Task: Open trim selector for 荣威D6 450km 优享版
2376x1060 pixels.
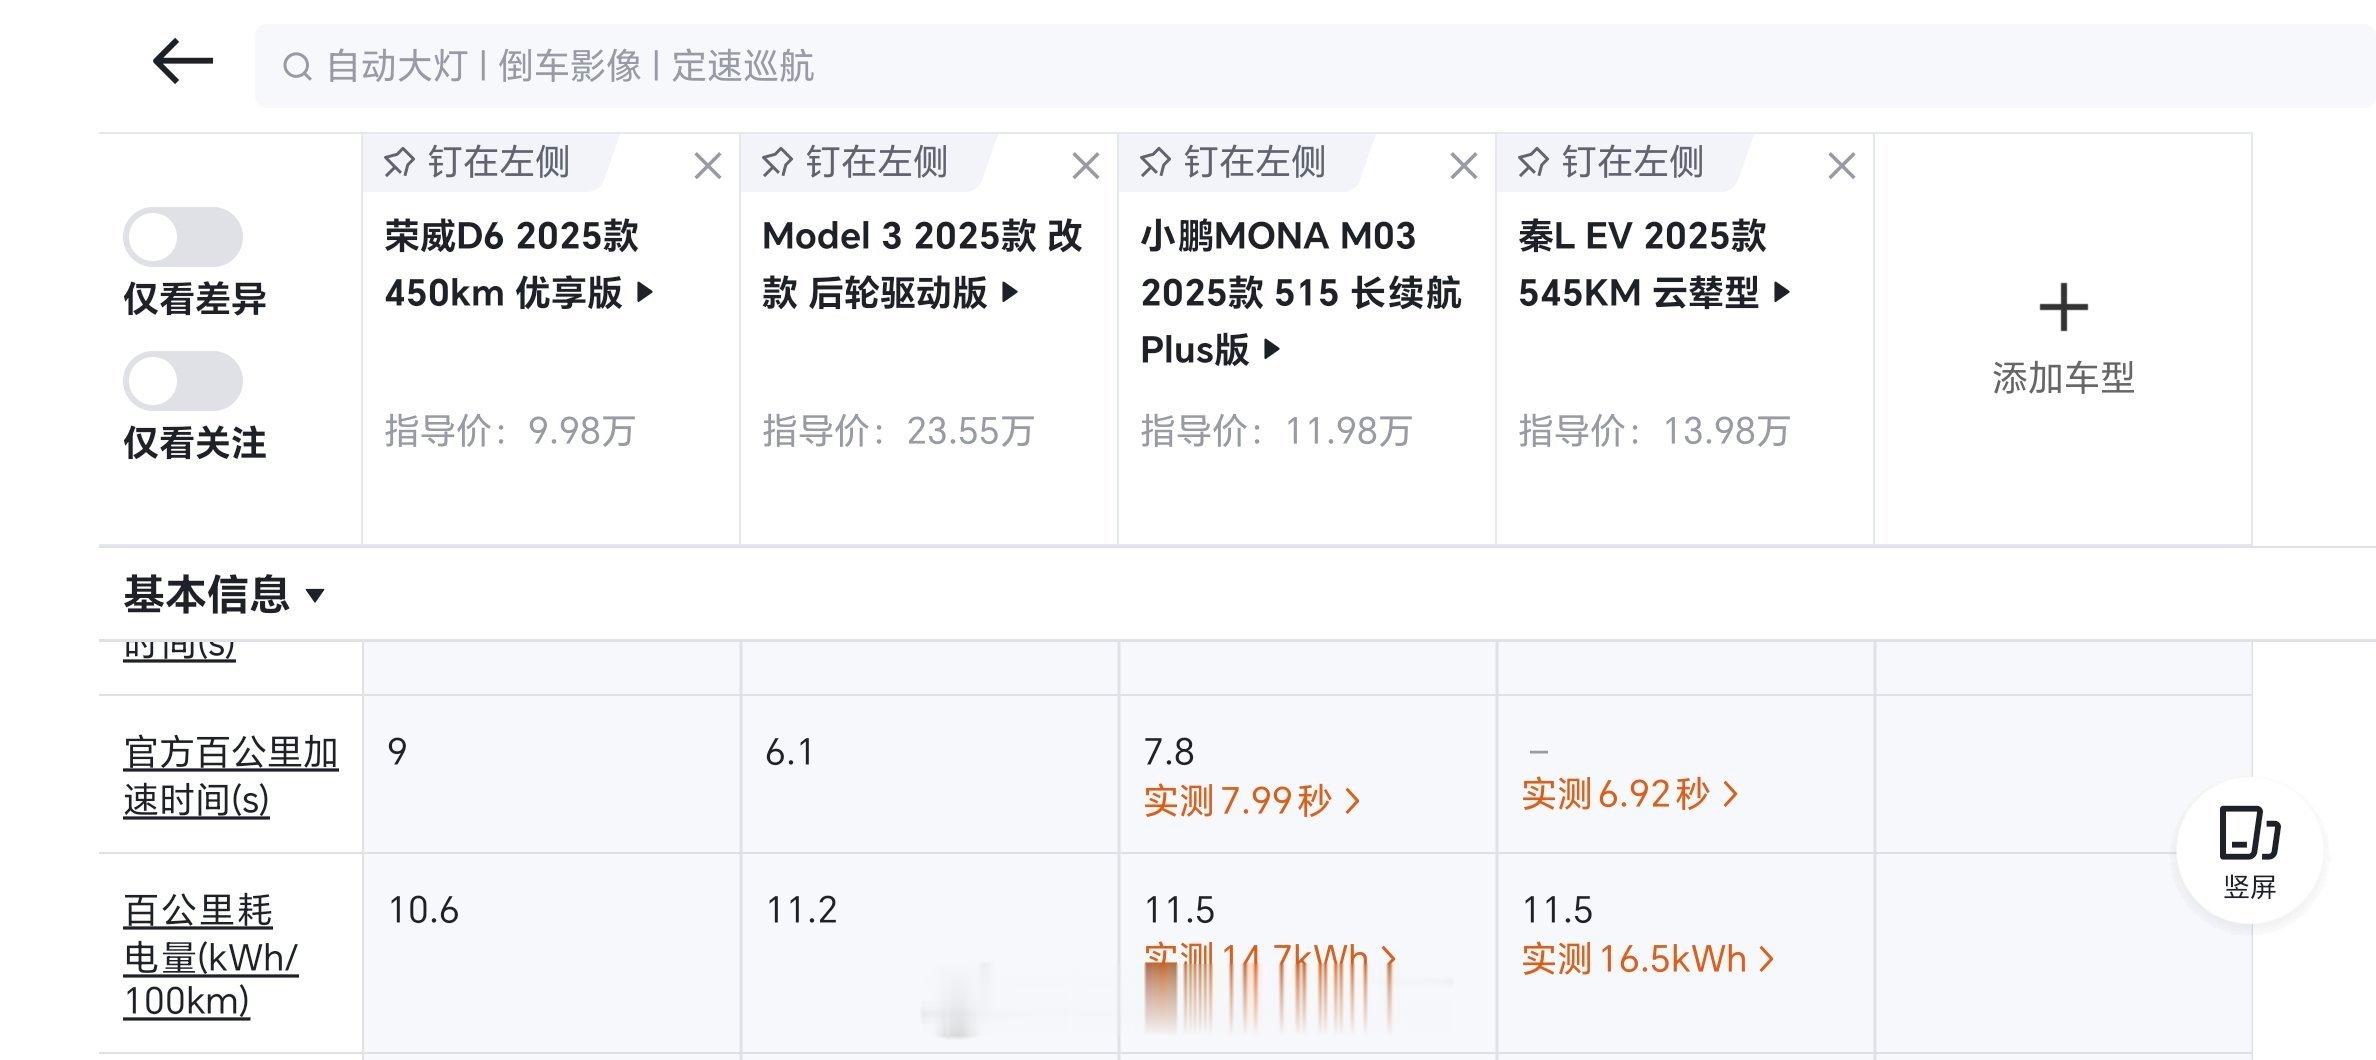Action: [519, 264]
